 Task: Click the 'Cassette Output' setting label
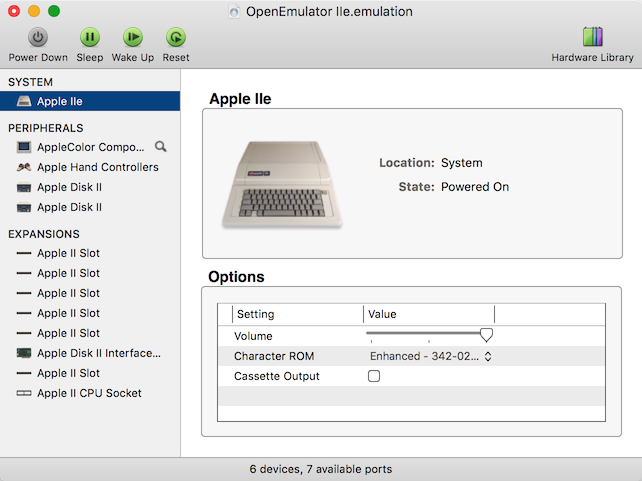click(x=276, y=376)
